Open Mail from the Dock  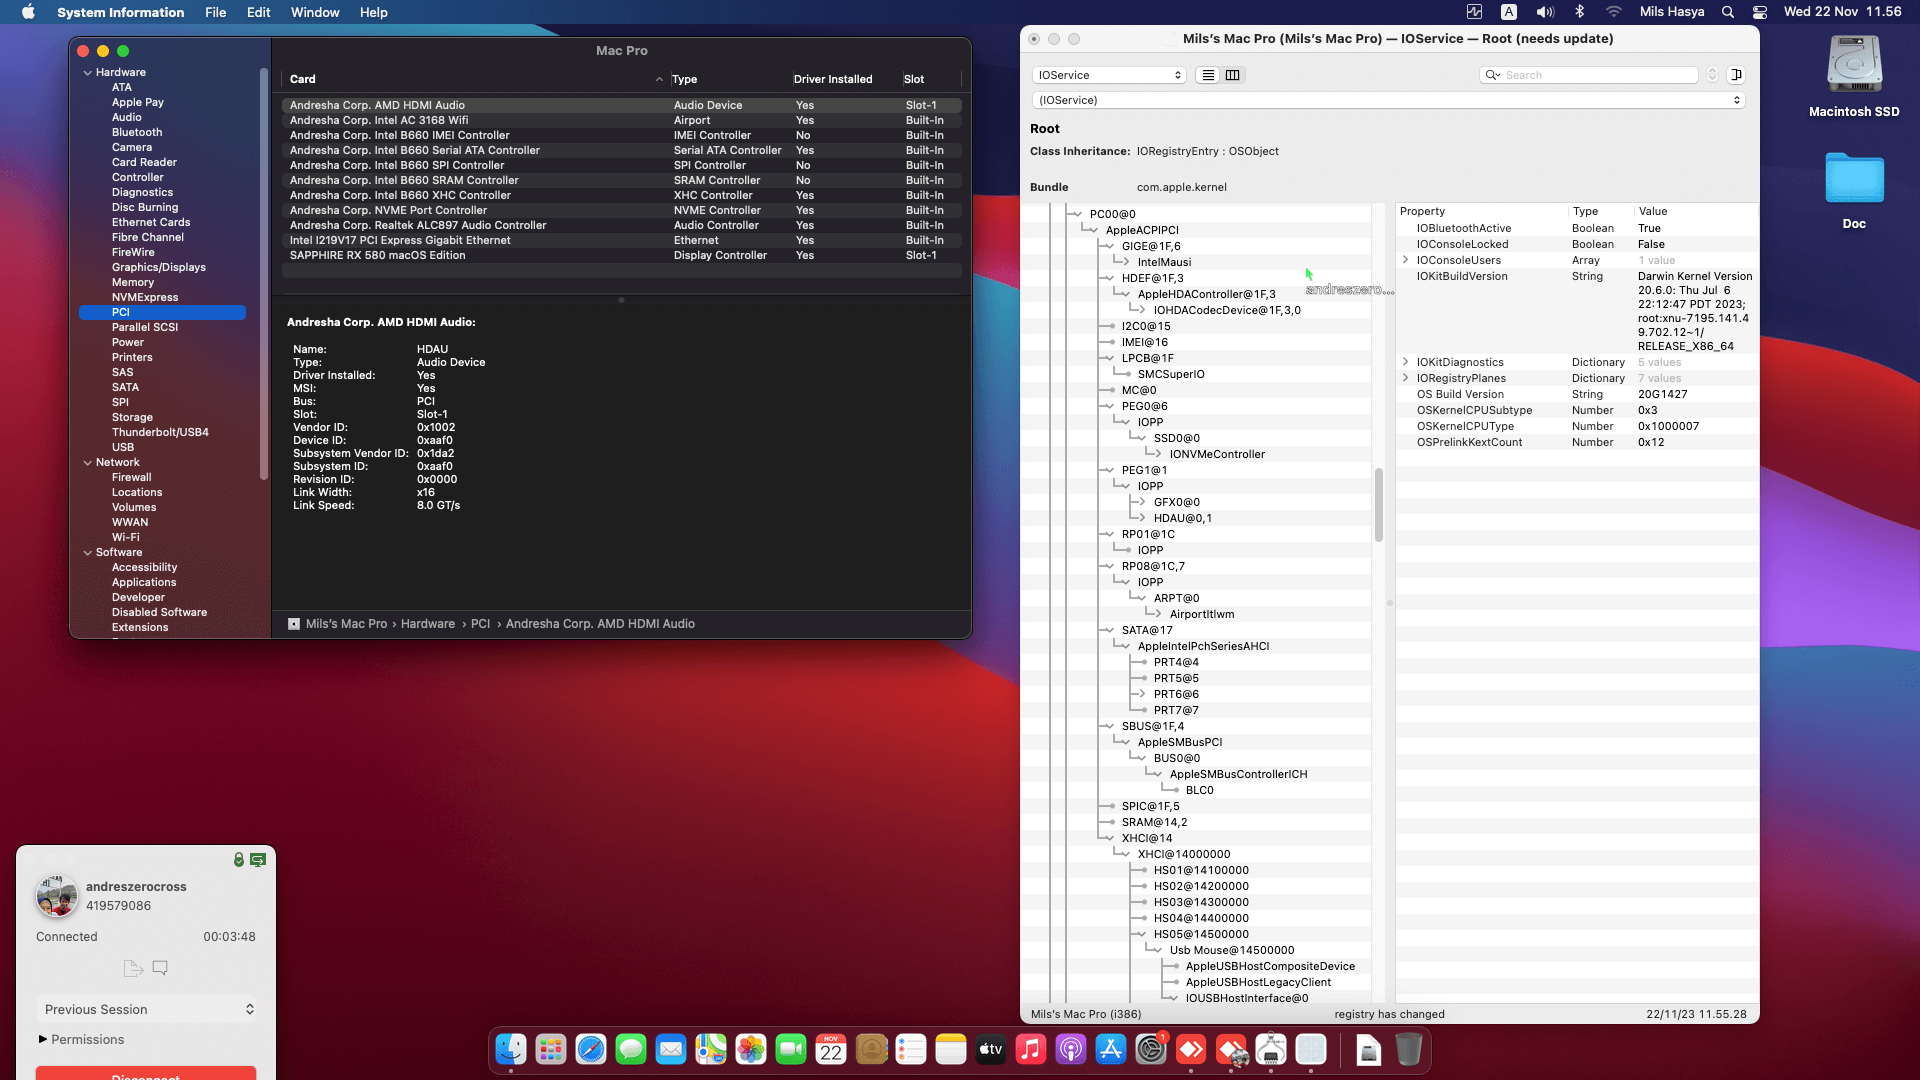671,1049
